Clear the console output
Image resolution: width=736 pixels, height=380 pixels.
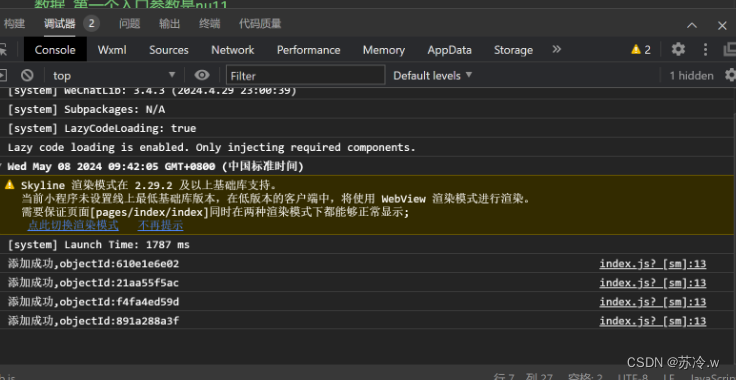27,75
